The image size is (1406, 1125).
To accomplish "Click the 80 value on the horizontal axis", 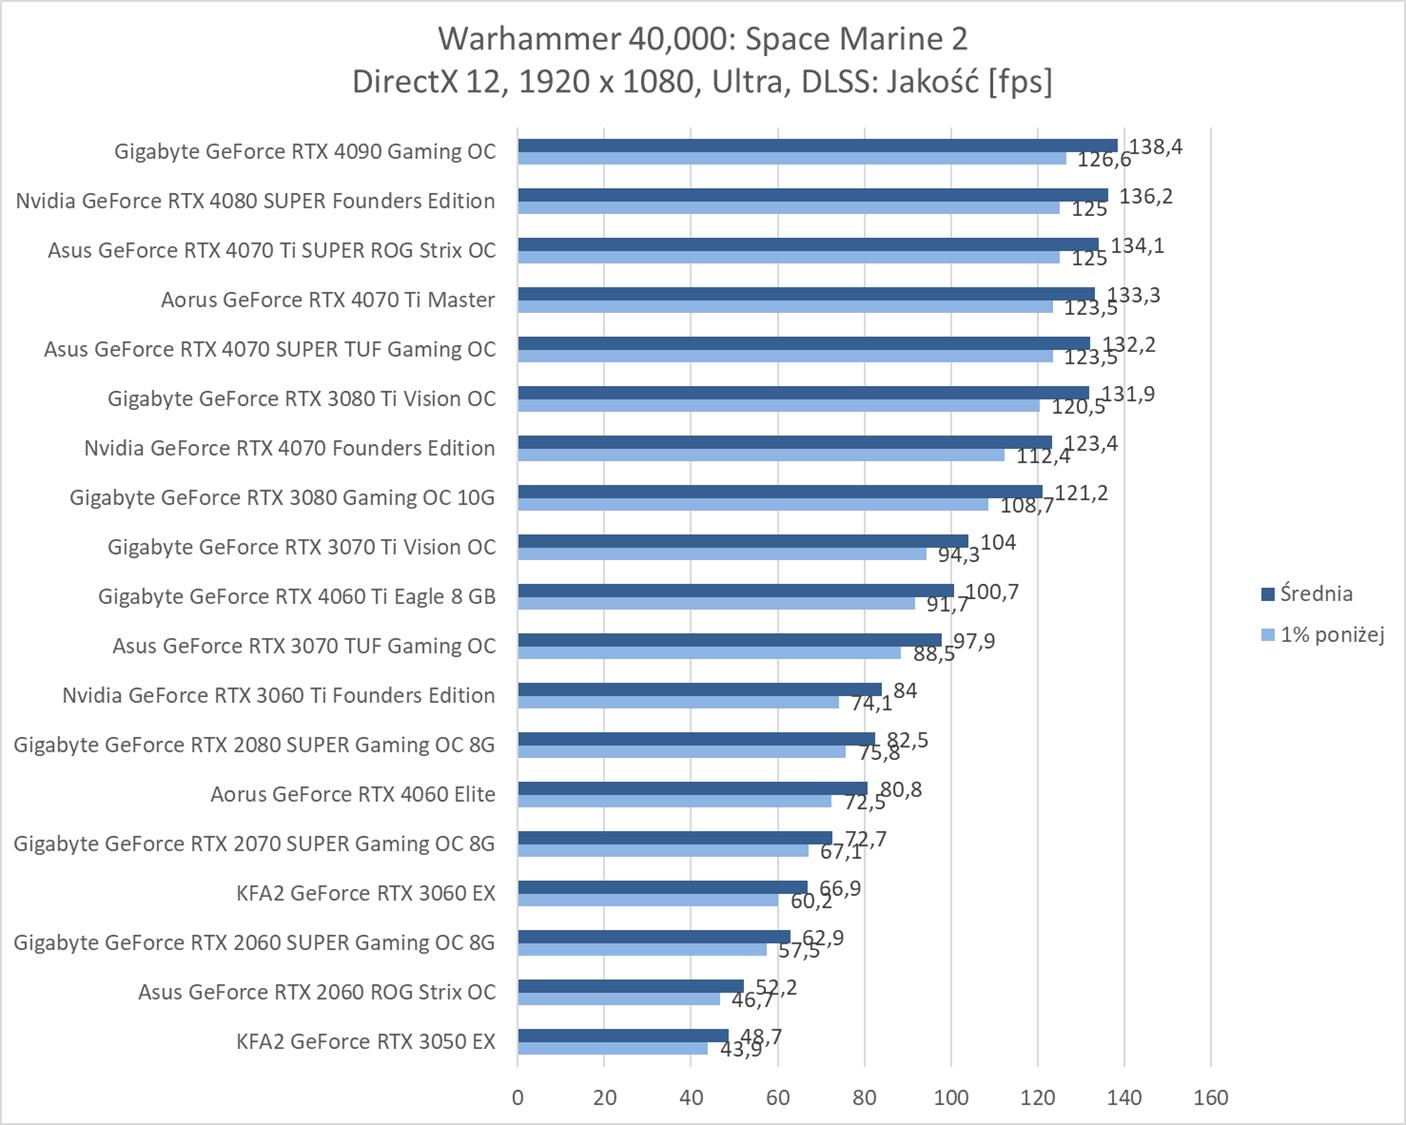I will (864, 1098).
